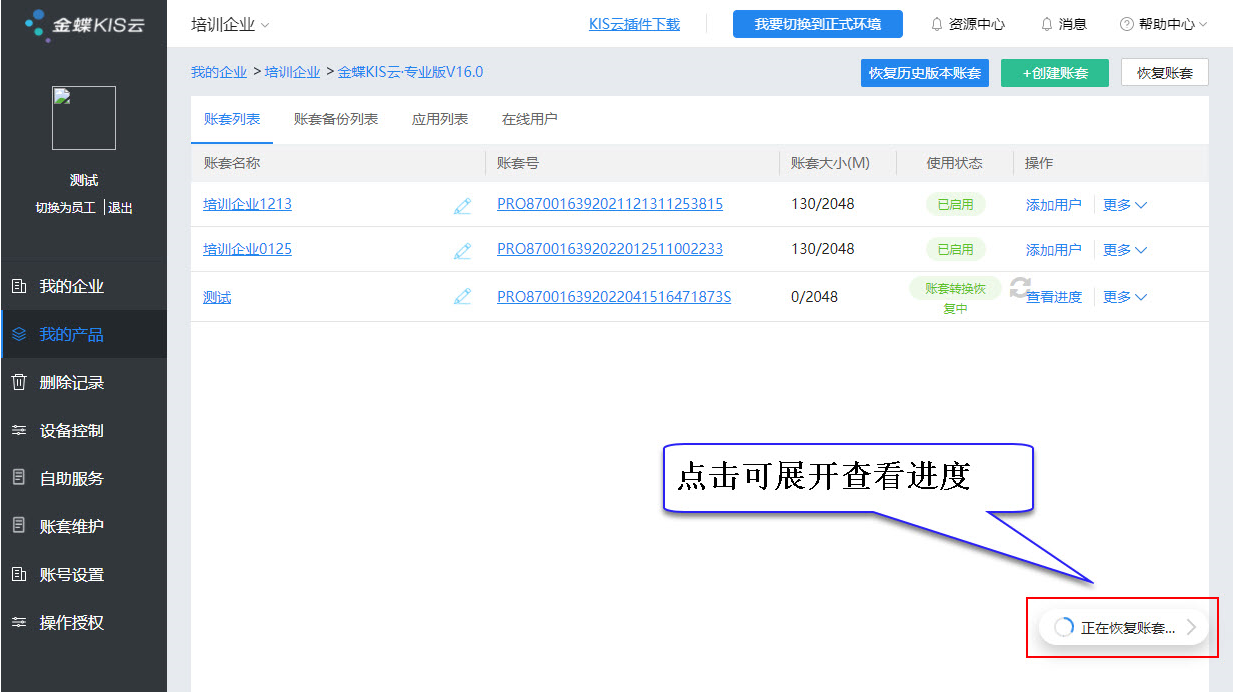Click account number PRO87001639202204151647187​3S

[614, 297]
